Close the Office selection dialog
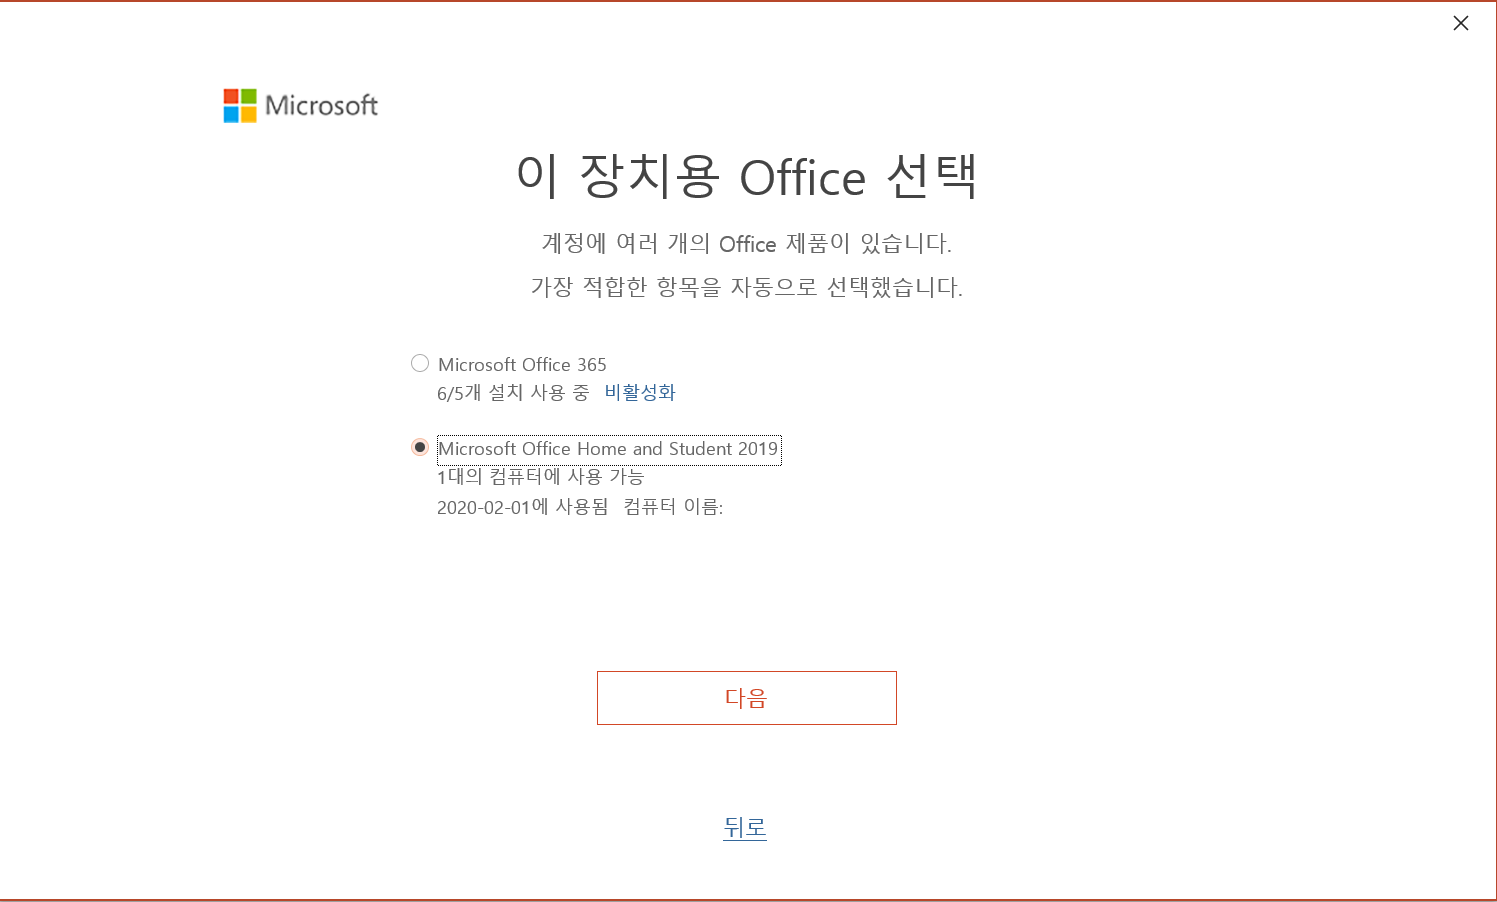The image size is (1497, 902). coord(1461,23)
